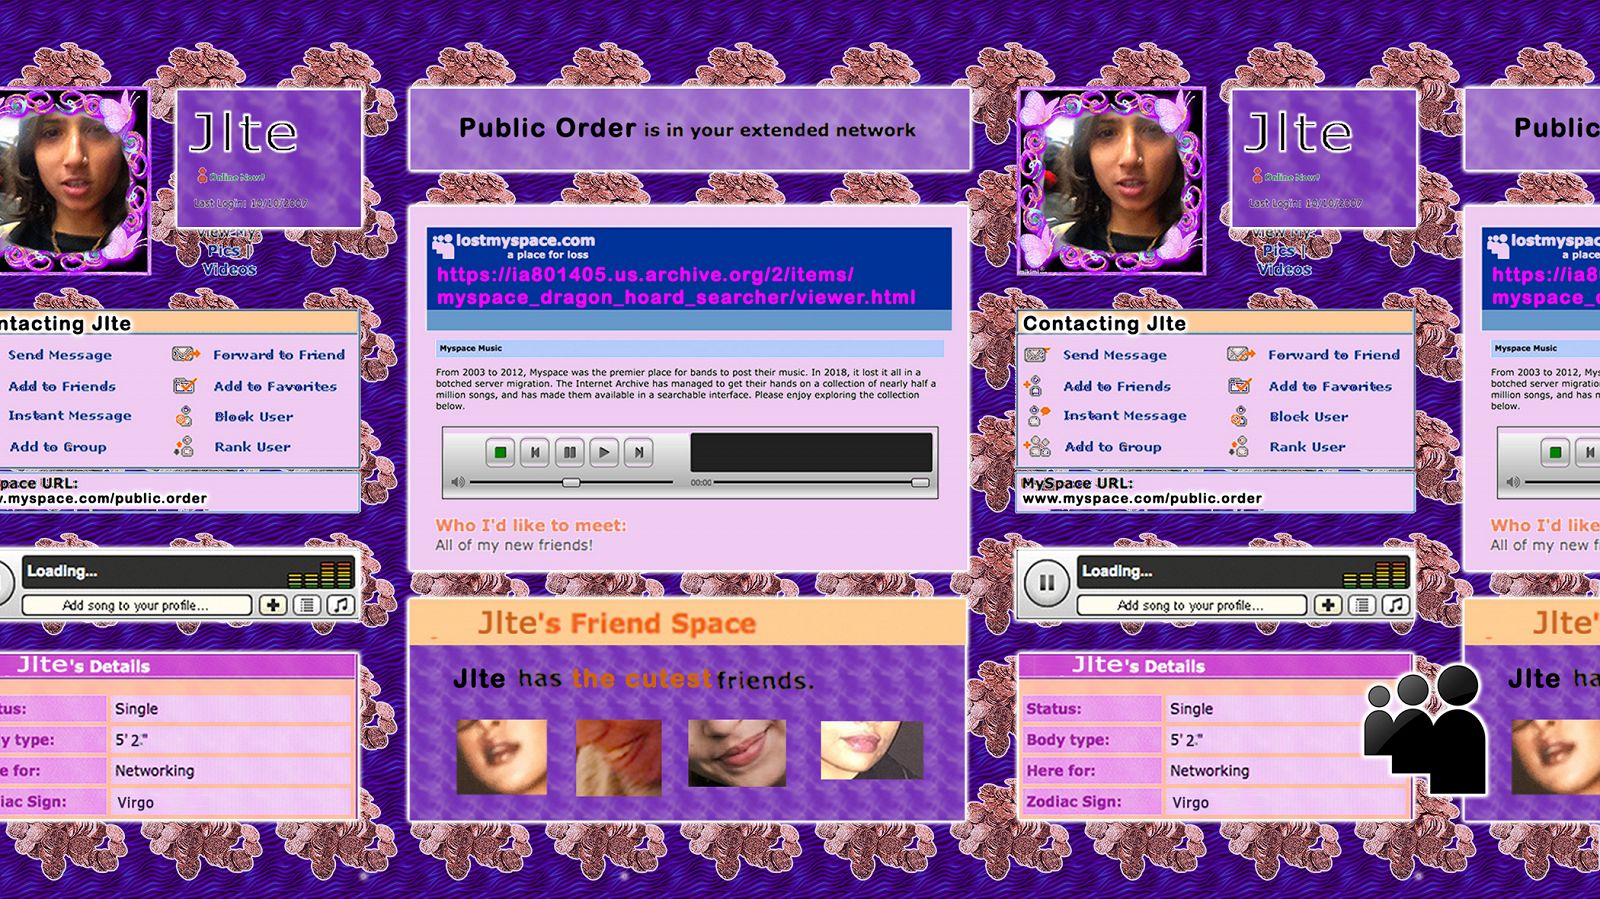Click Send Message in the cropped 'ntacting Jlte' panel
The width and height of the screenshot is (1600, 899).
coord(60,355)
